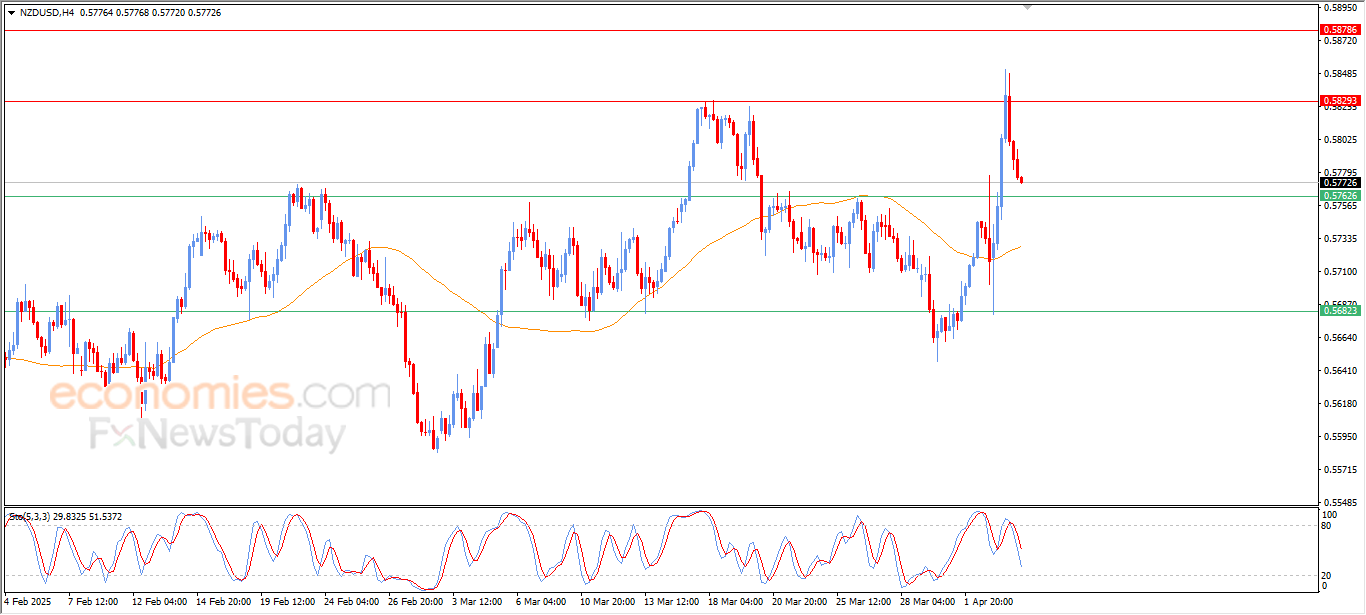
Task: Click the 28 Mar 04:00 time label
Action: 926,603
